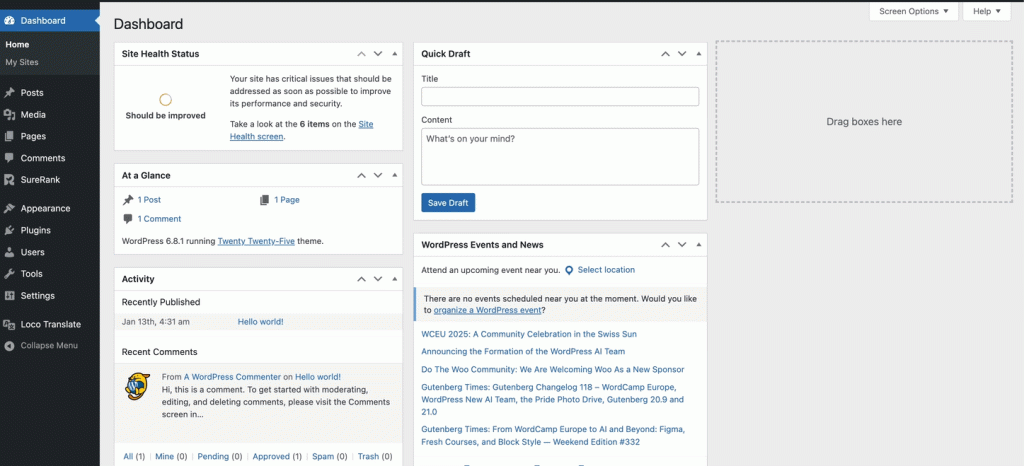Click the commenter avatar image
1024x466 pixels.
137,386
